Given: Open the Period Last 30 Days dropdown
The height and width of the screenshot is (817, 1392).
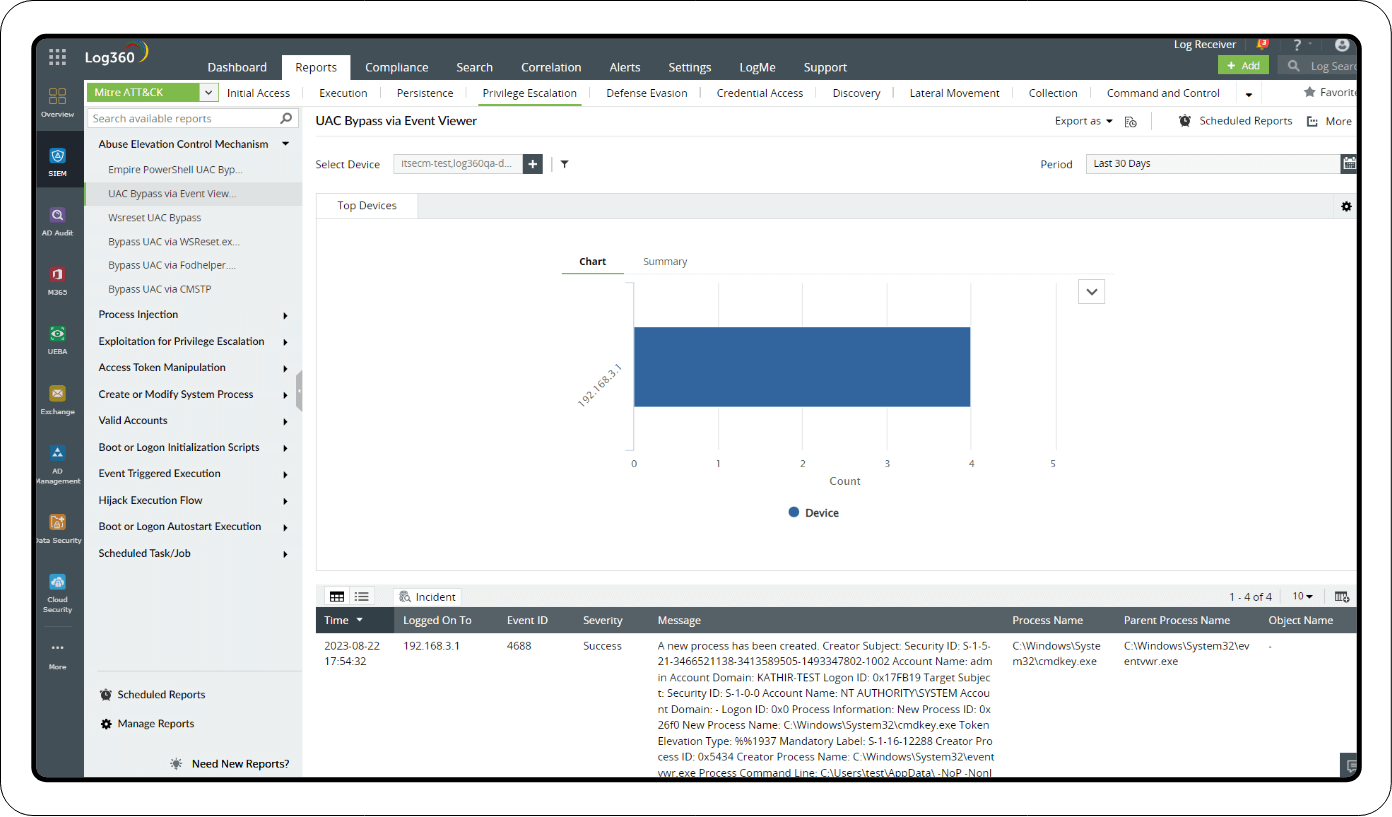Looking at the screenshot, I should coord(1213,164).
